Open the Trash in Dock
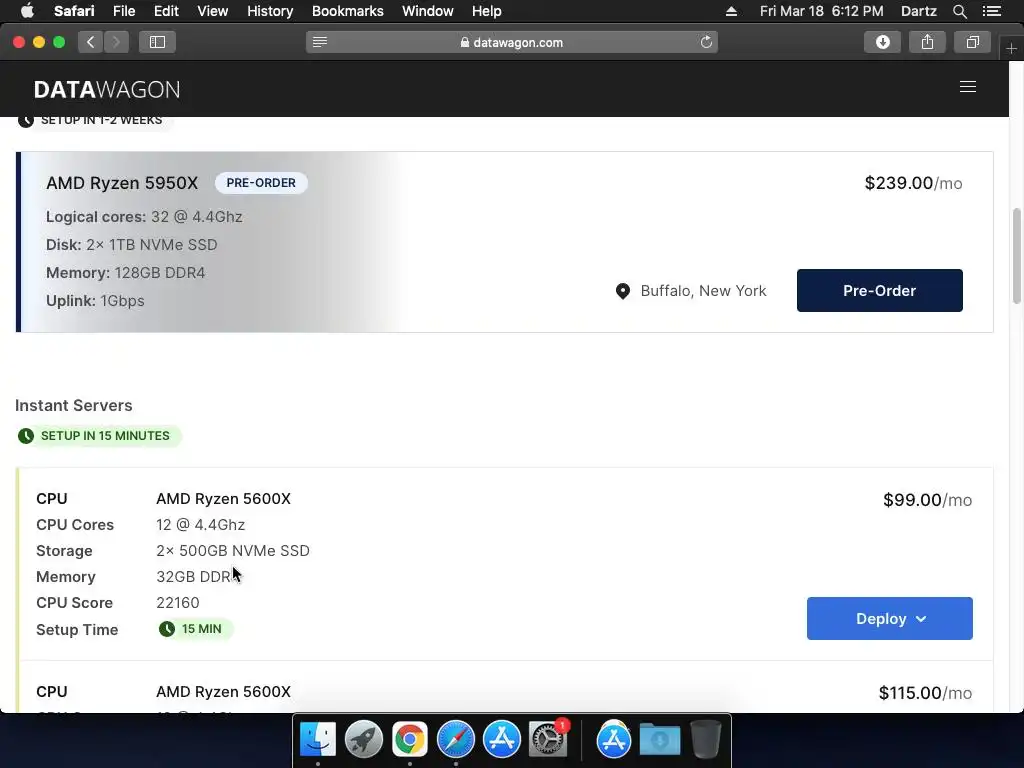Viewport: 1024px width, 768px height. pos(706,739)
